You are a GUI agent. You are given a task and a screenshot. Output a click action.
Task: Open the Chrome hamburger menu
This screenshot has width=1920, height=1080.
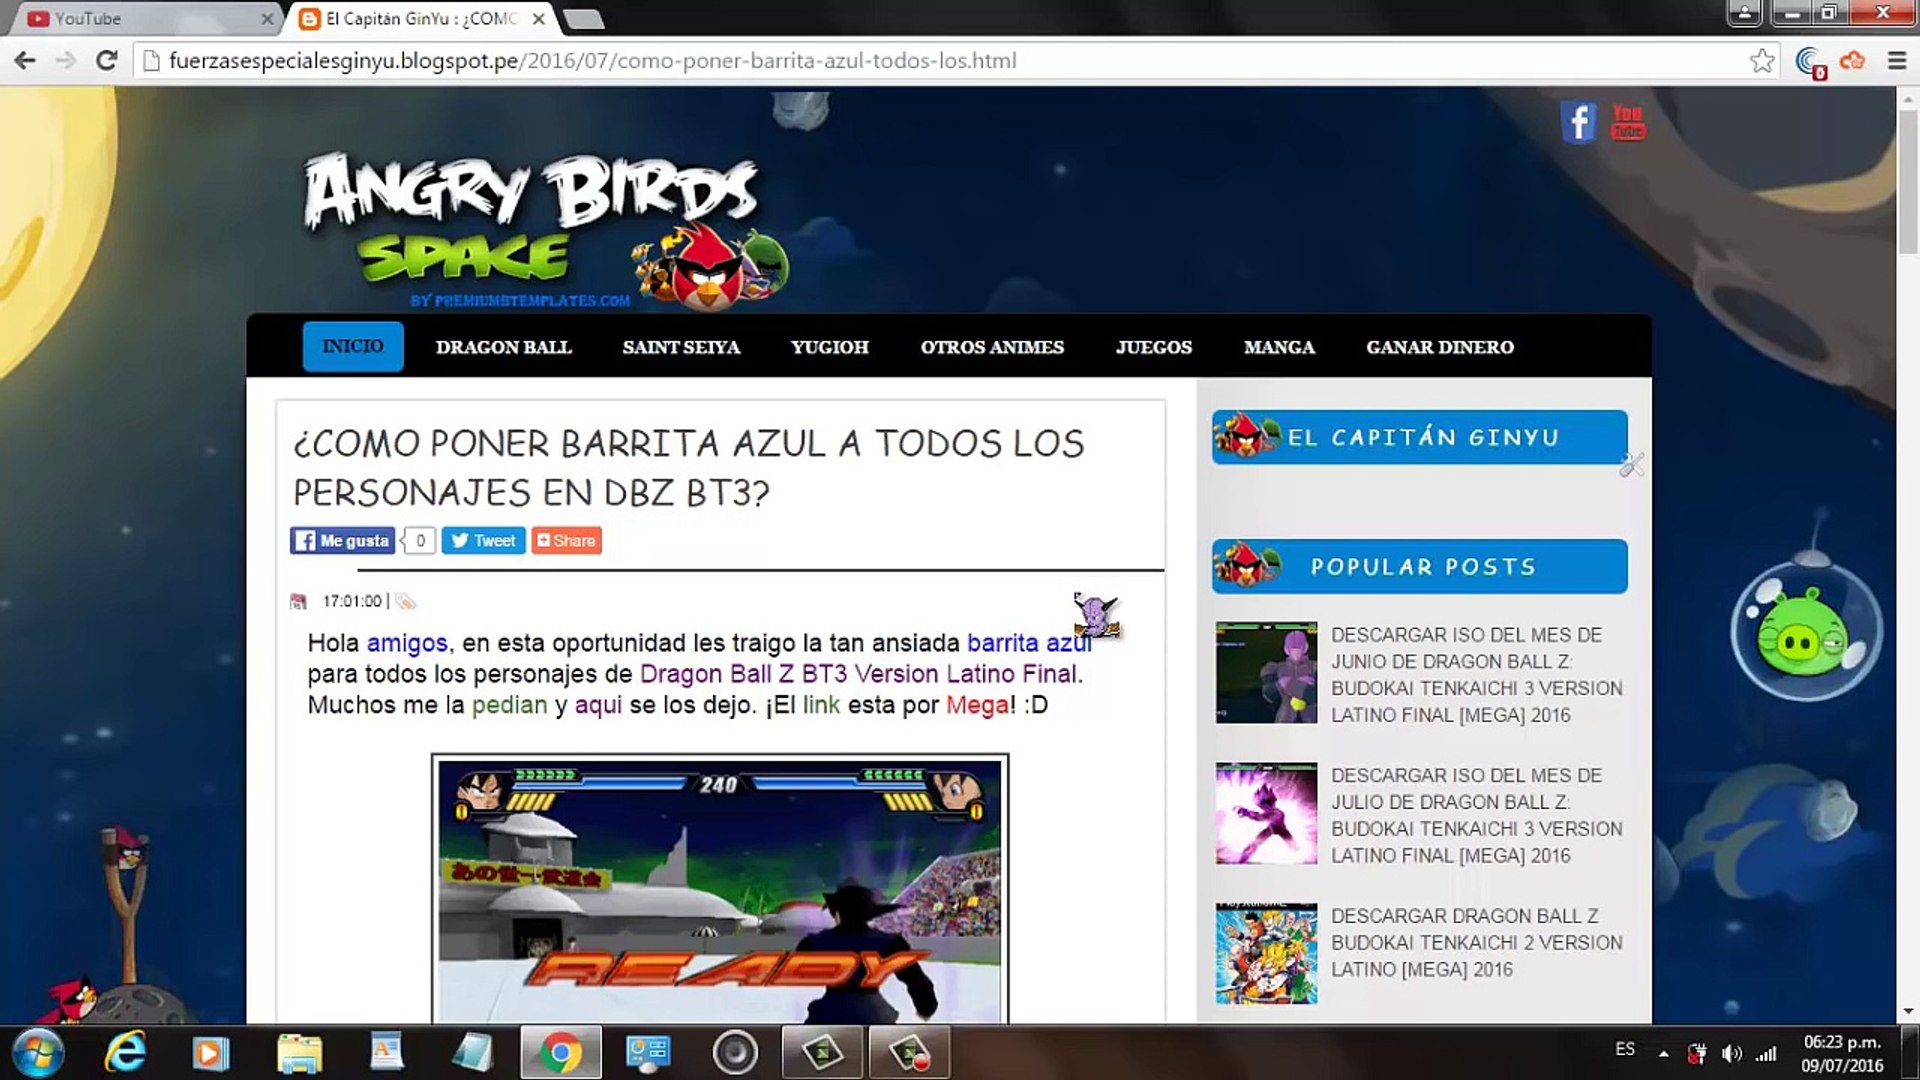tap(1897, 61)
